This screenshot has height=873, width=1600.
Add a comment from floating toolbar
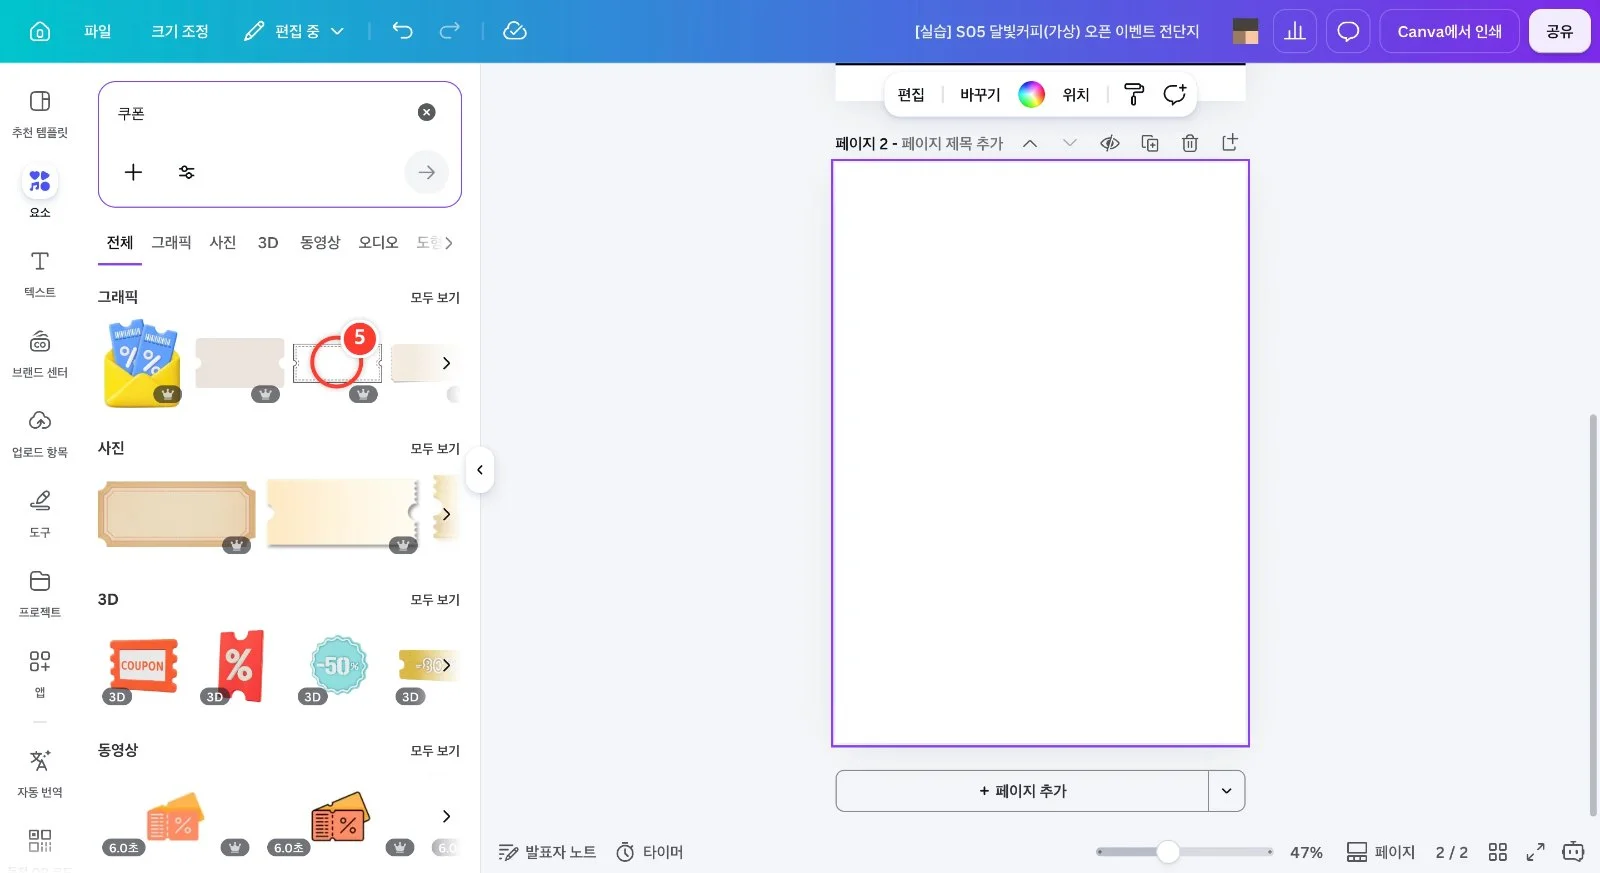tap(1175, 94)
